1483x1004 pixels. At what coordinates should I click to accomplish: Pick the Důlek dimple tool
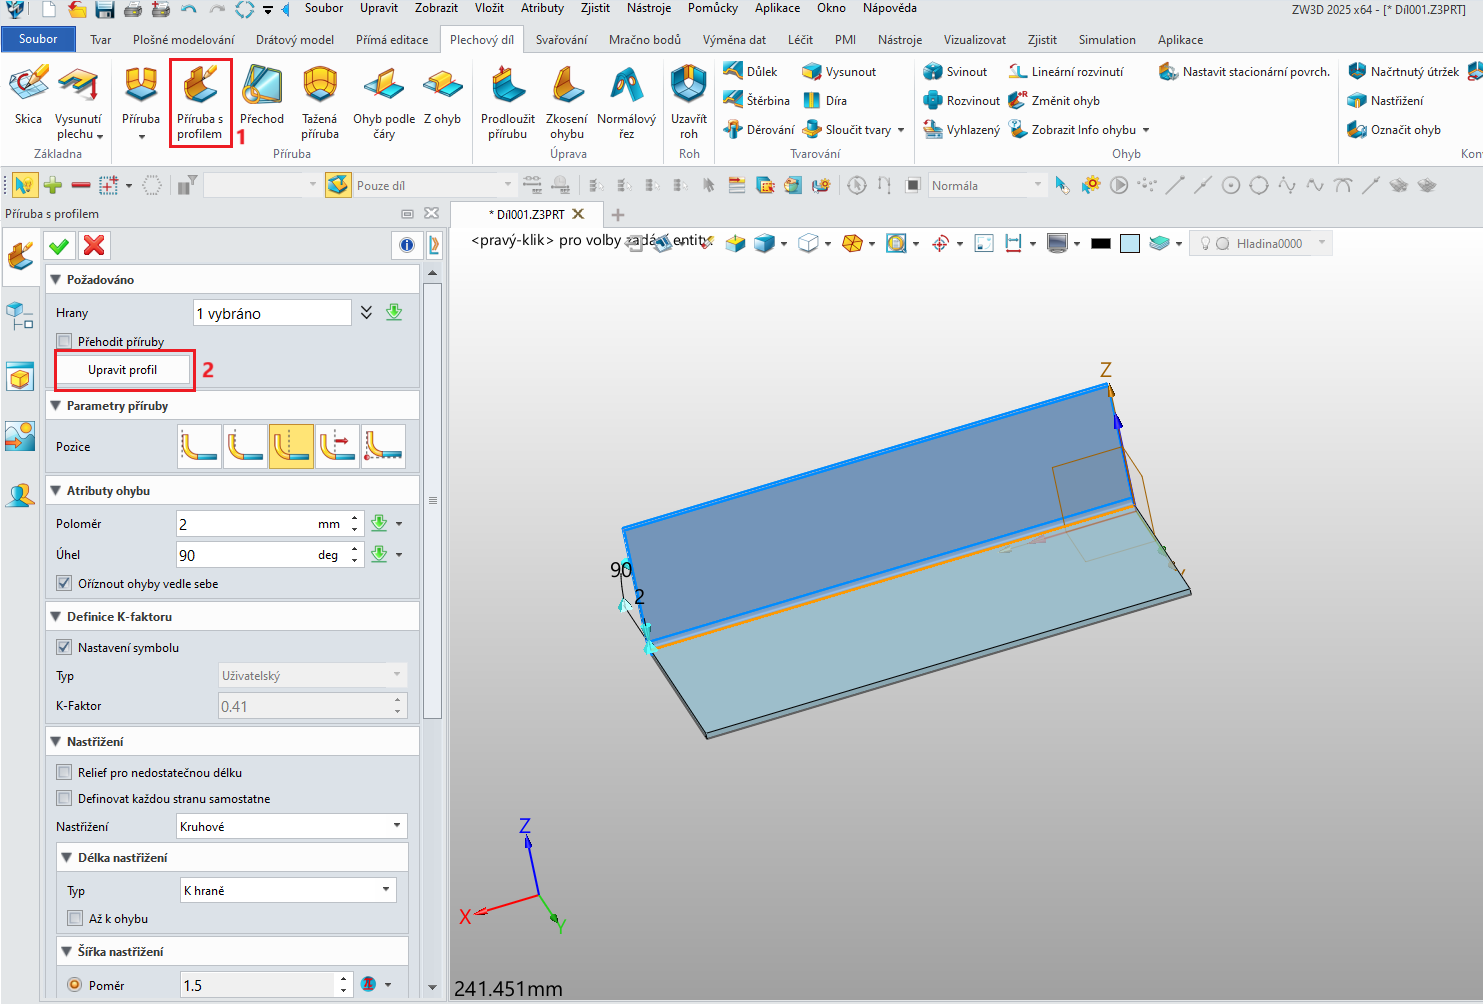click(750, 71)
